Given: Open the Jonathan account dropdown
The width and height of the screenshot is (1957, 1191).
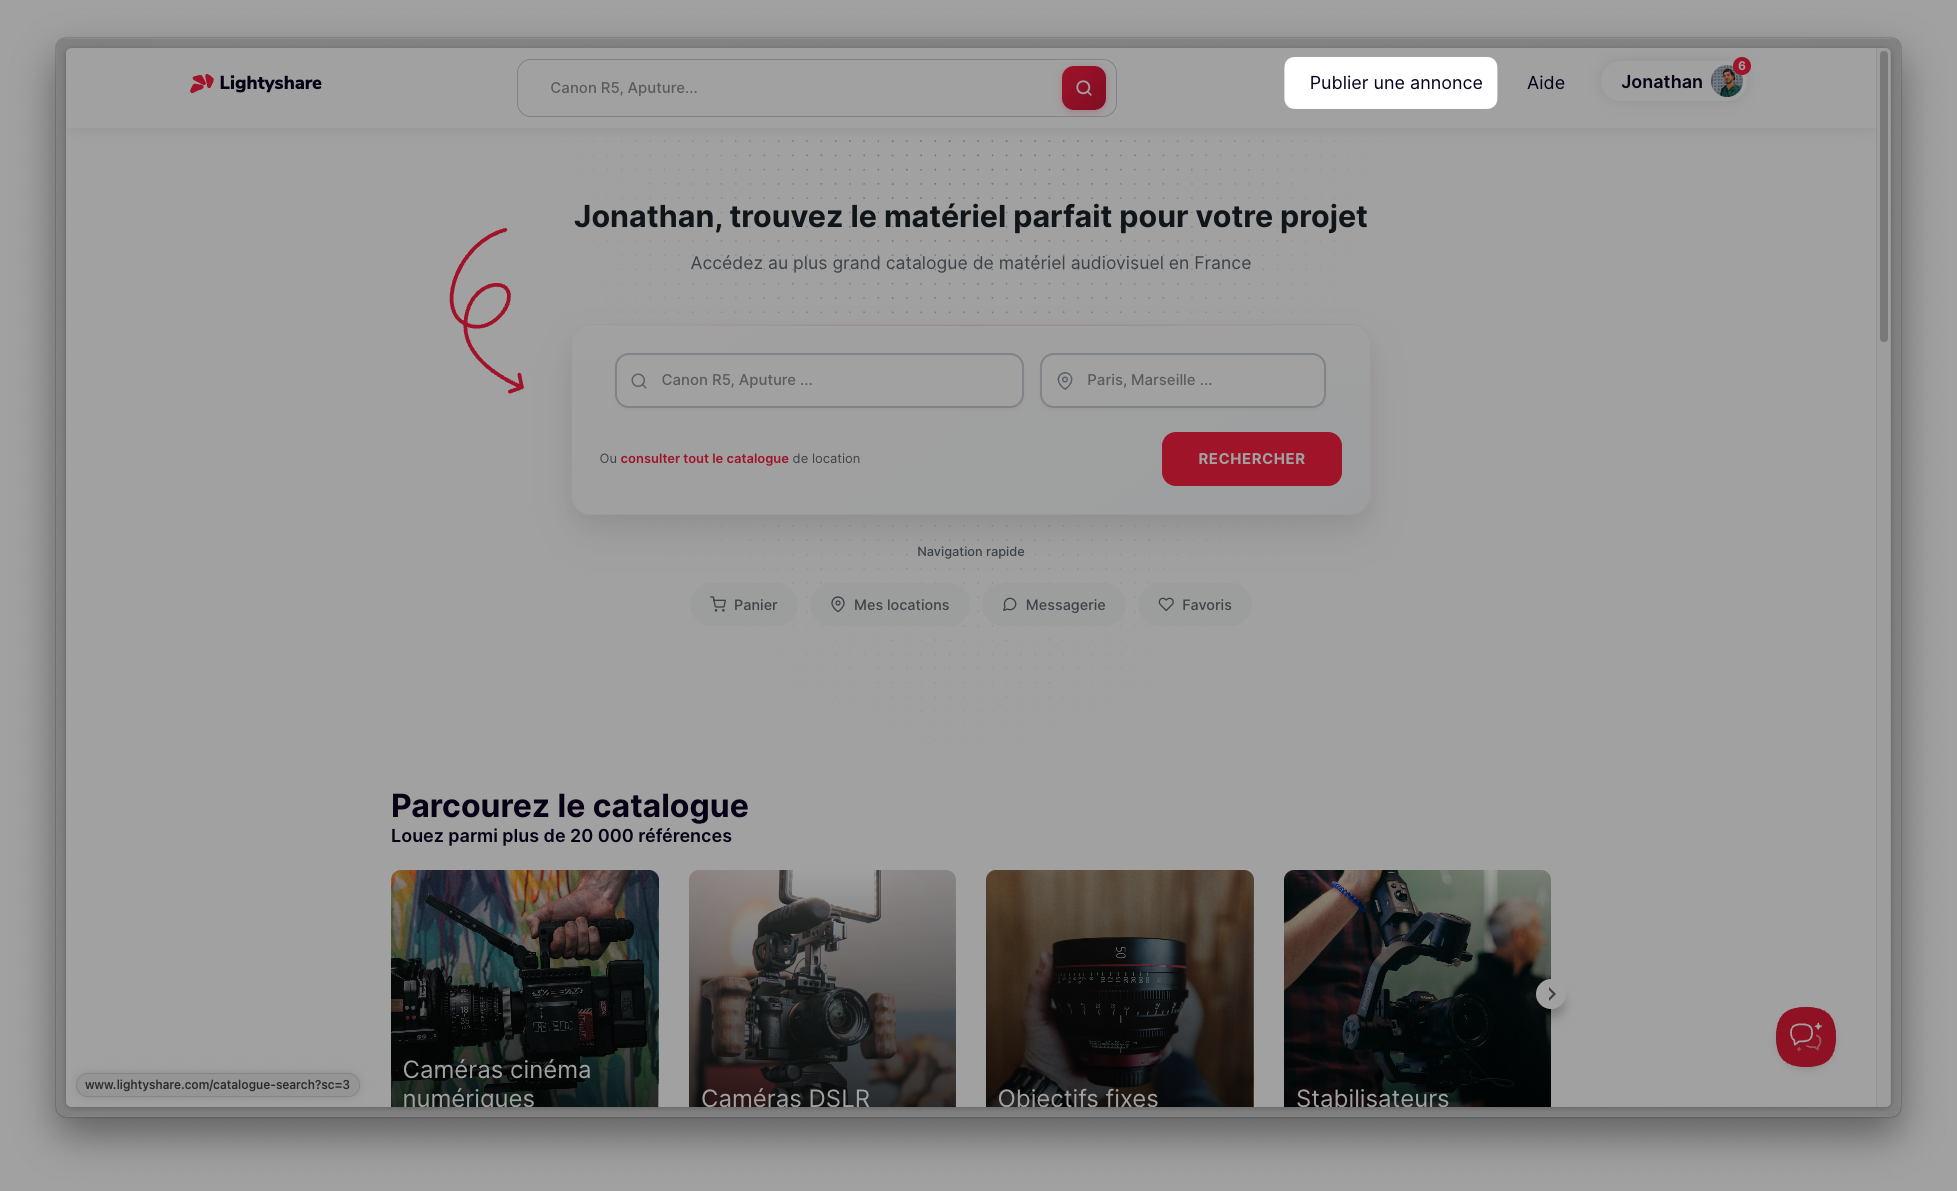Looking at the screenshot, I should pyautogui.click(x=1675, y=82).
